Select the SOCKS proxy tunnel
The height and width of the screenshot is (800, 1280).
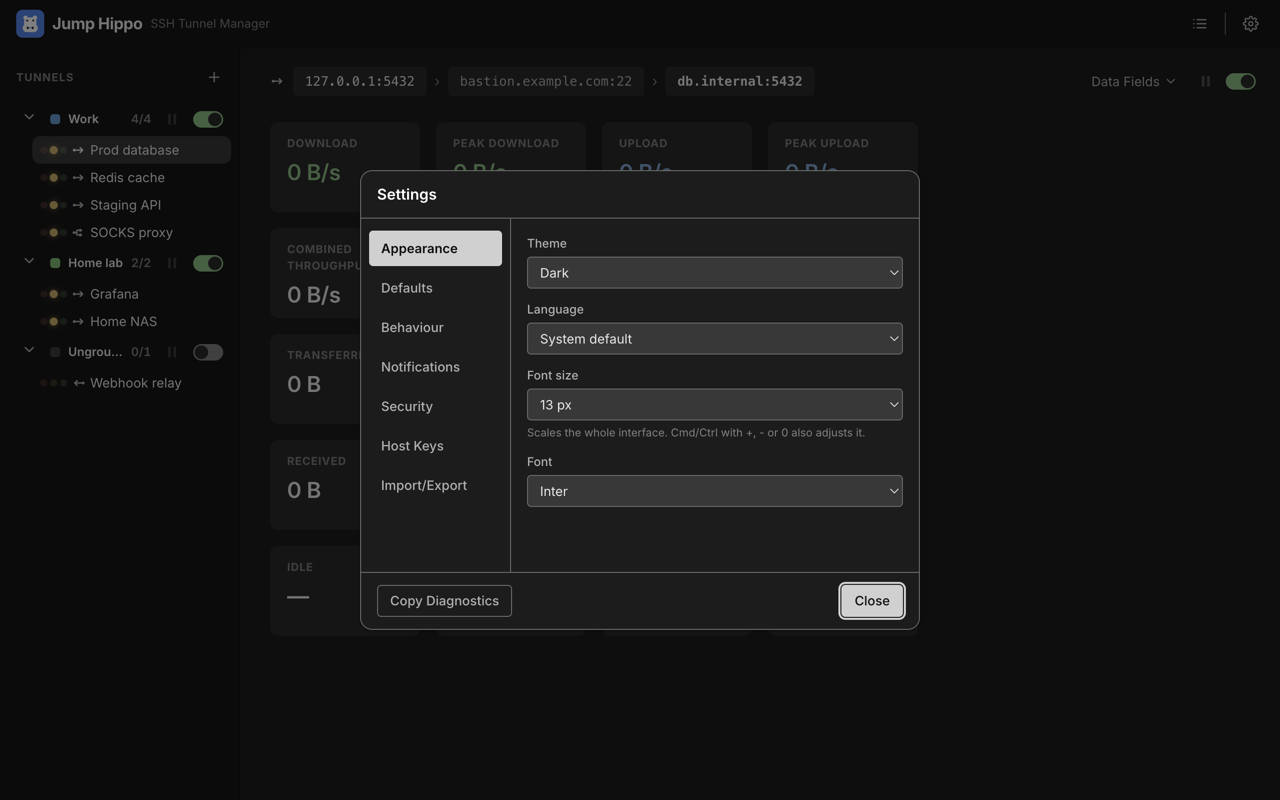coord(132,233)
